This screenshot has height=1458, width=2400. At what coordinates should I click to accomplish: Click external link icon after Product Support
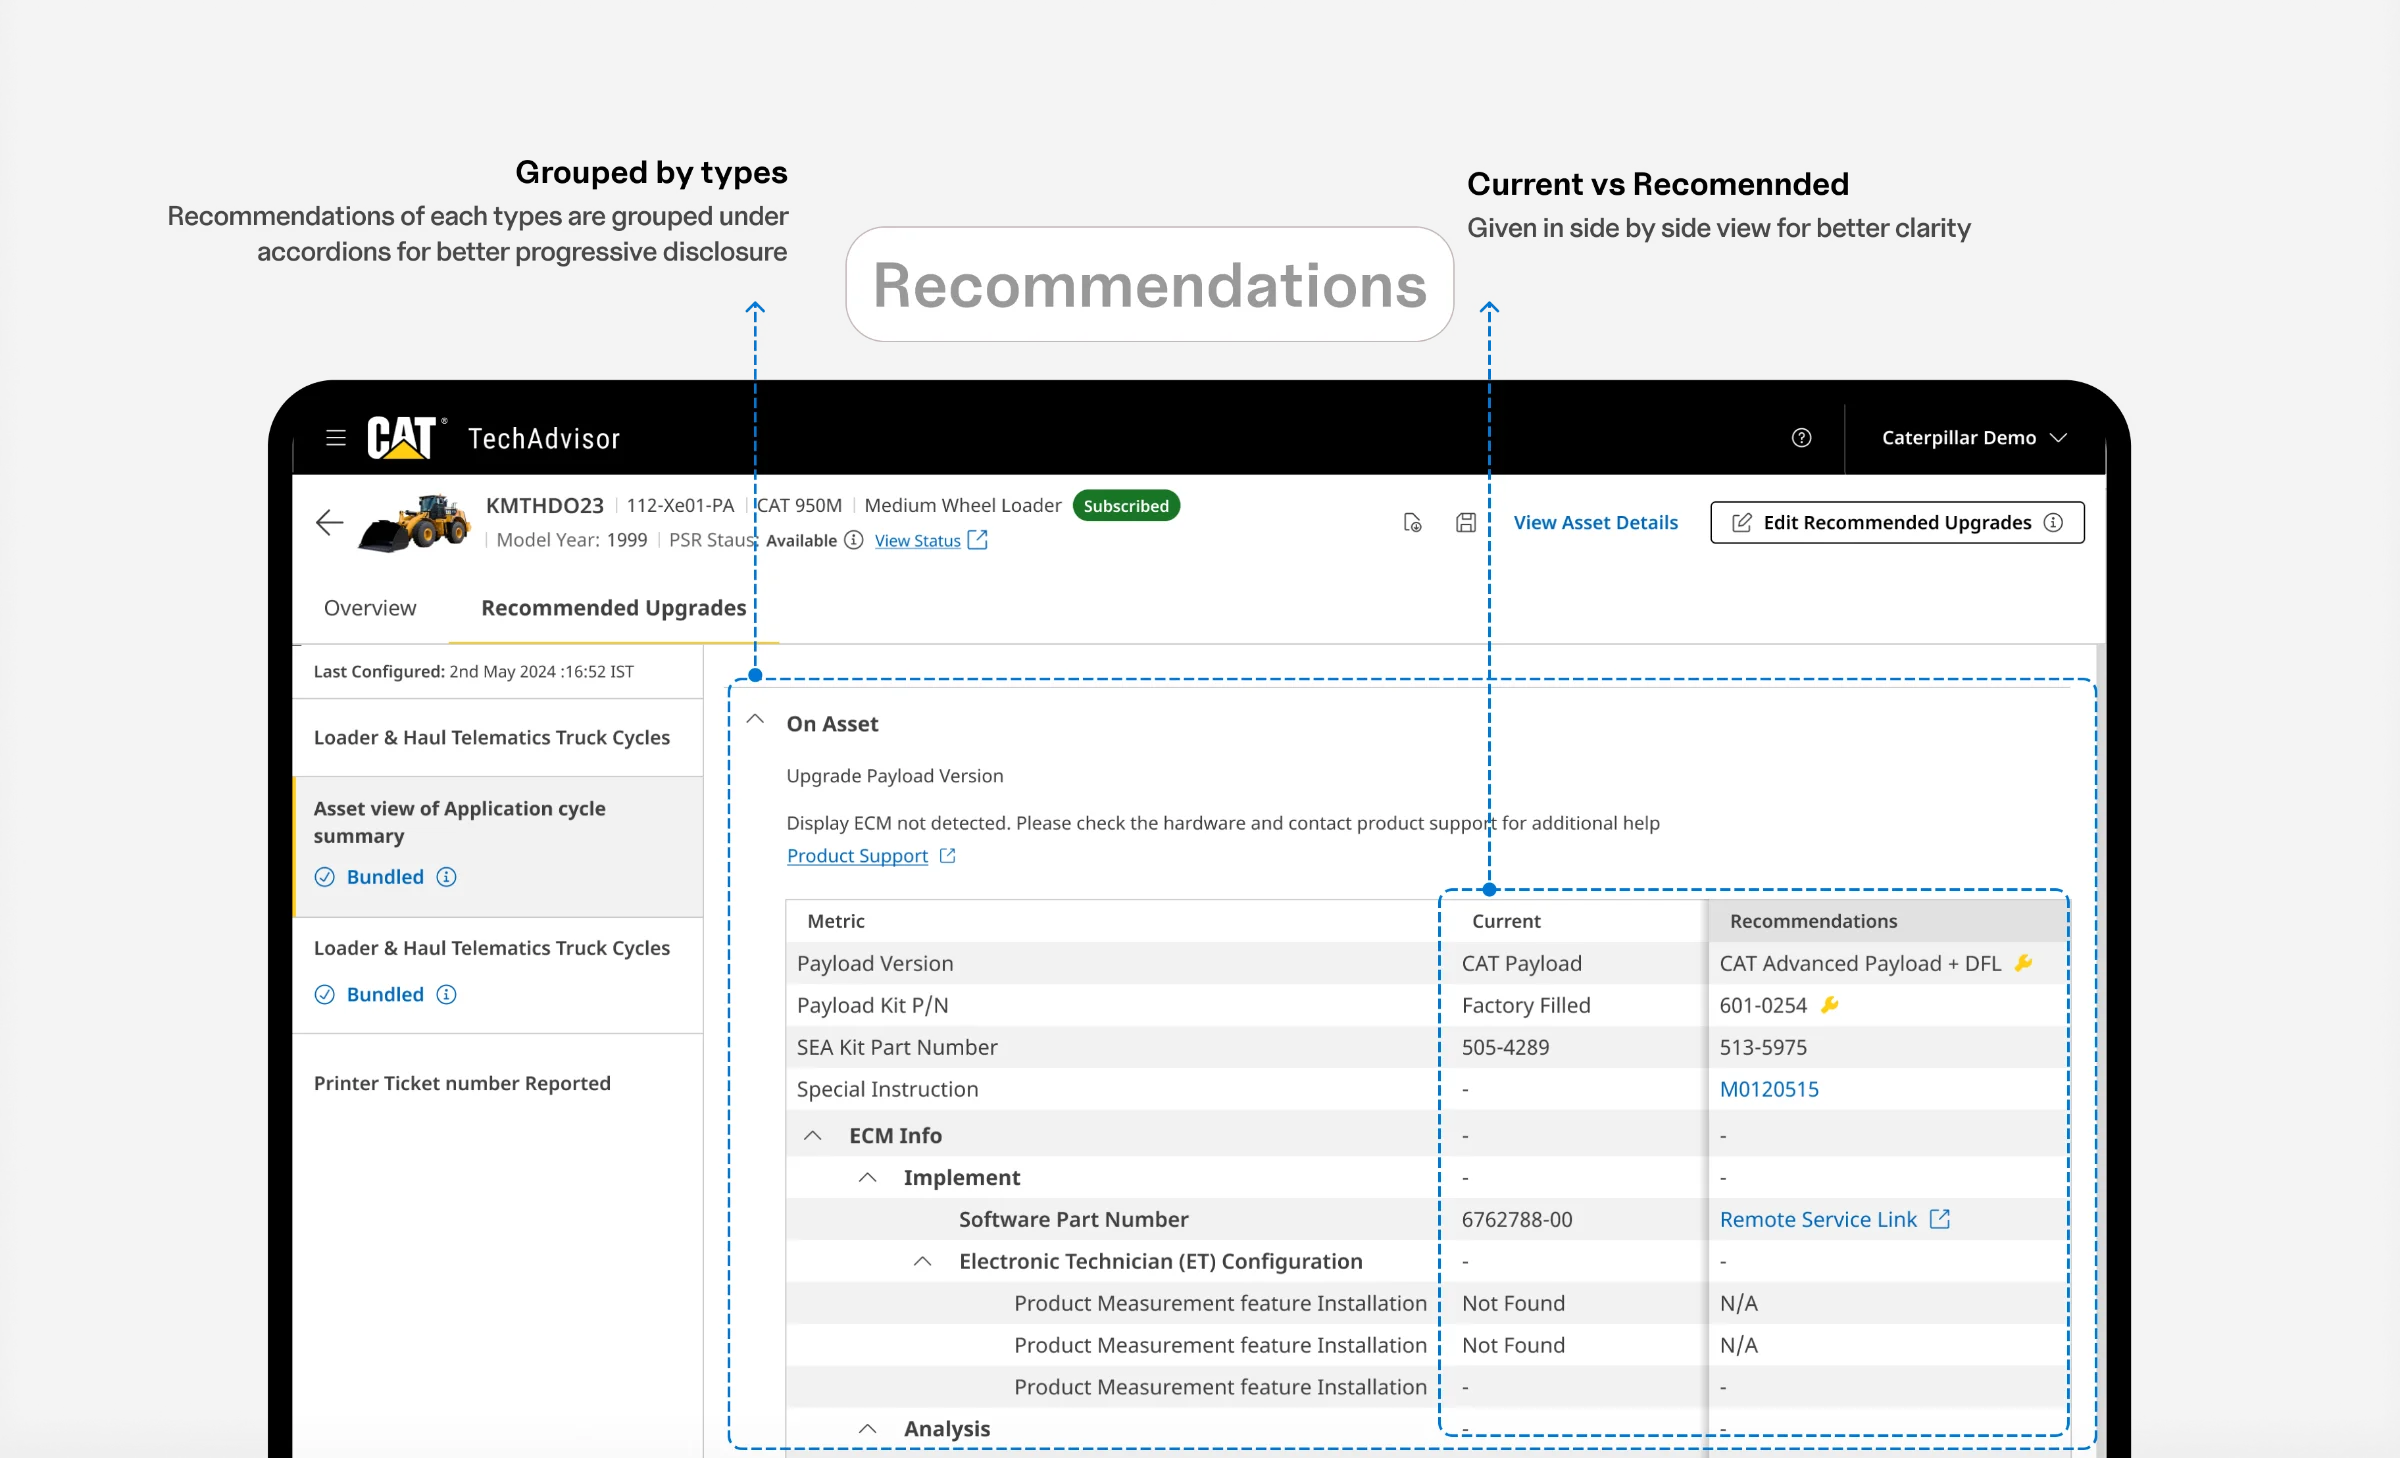point(947,856)
